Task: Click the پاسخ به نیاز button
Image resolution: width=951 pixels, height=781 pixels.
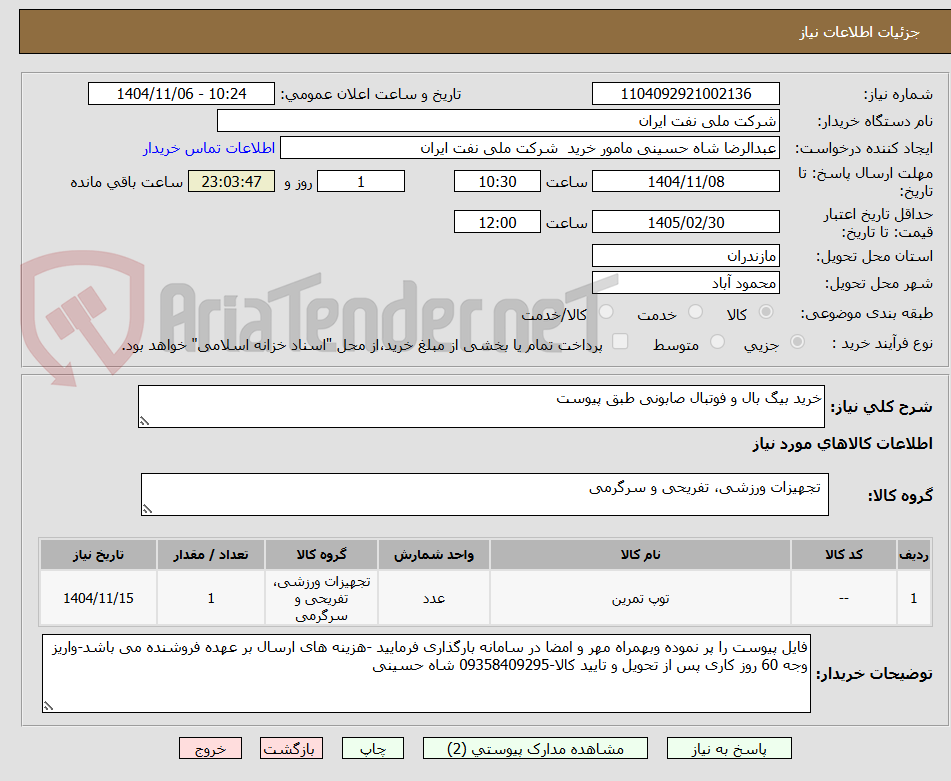Action: coord(729,748)
